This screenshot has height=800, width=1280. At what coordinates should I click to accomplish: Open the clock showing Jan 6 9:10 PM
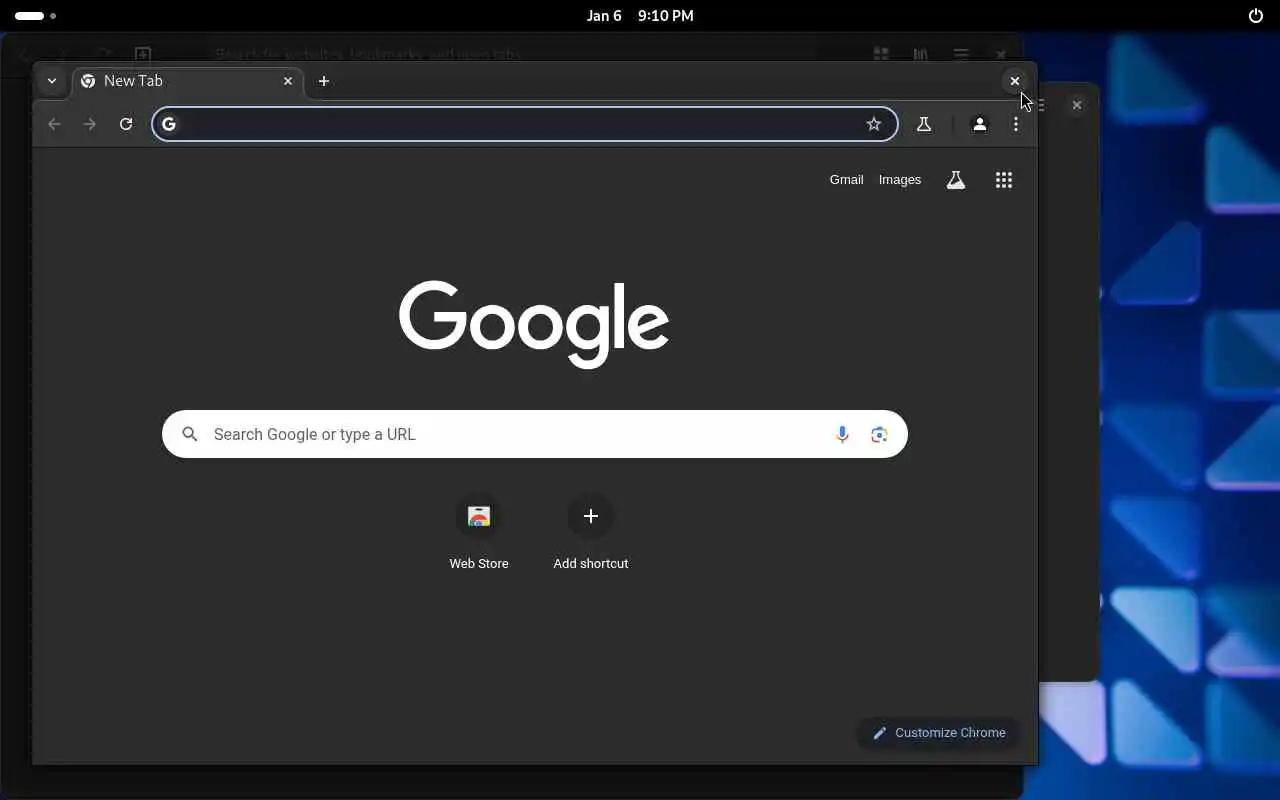[640, 16]
